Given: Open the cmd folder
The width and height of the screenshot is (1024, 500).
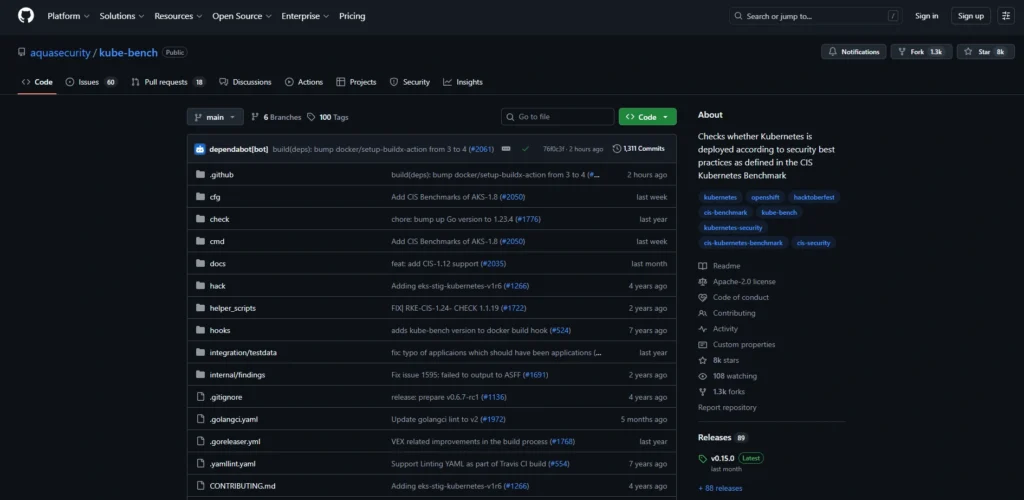Looking at the screenshot, I should (x=217, y=242).
